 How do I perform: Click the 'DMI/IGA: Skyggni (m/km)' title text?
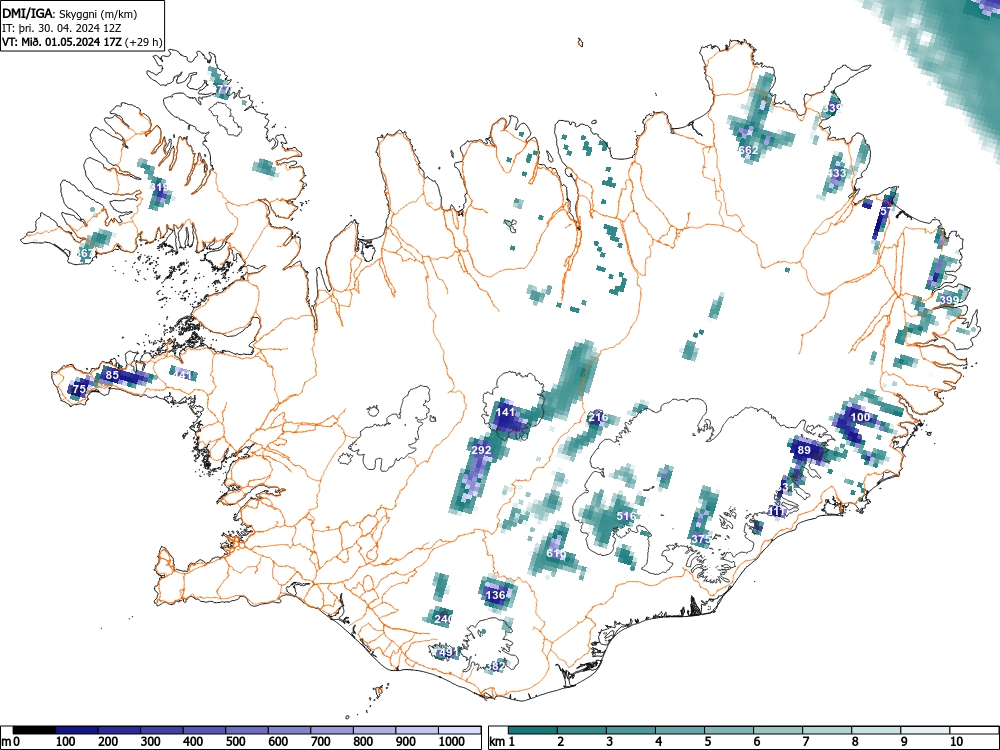click(70, 13)
